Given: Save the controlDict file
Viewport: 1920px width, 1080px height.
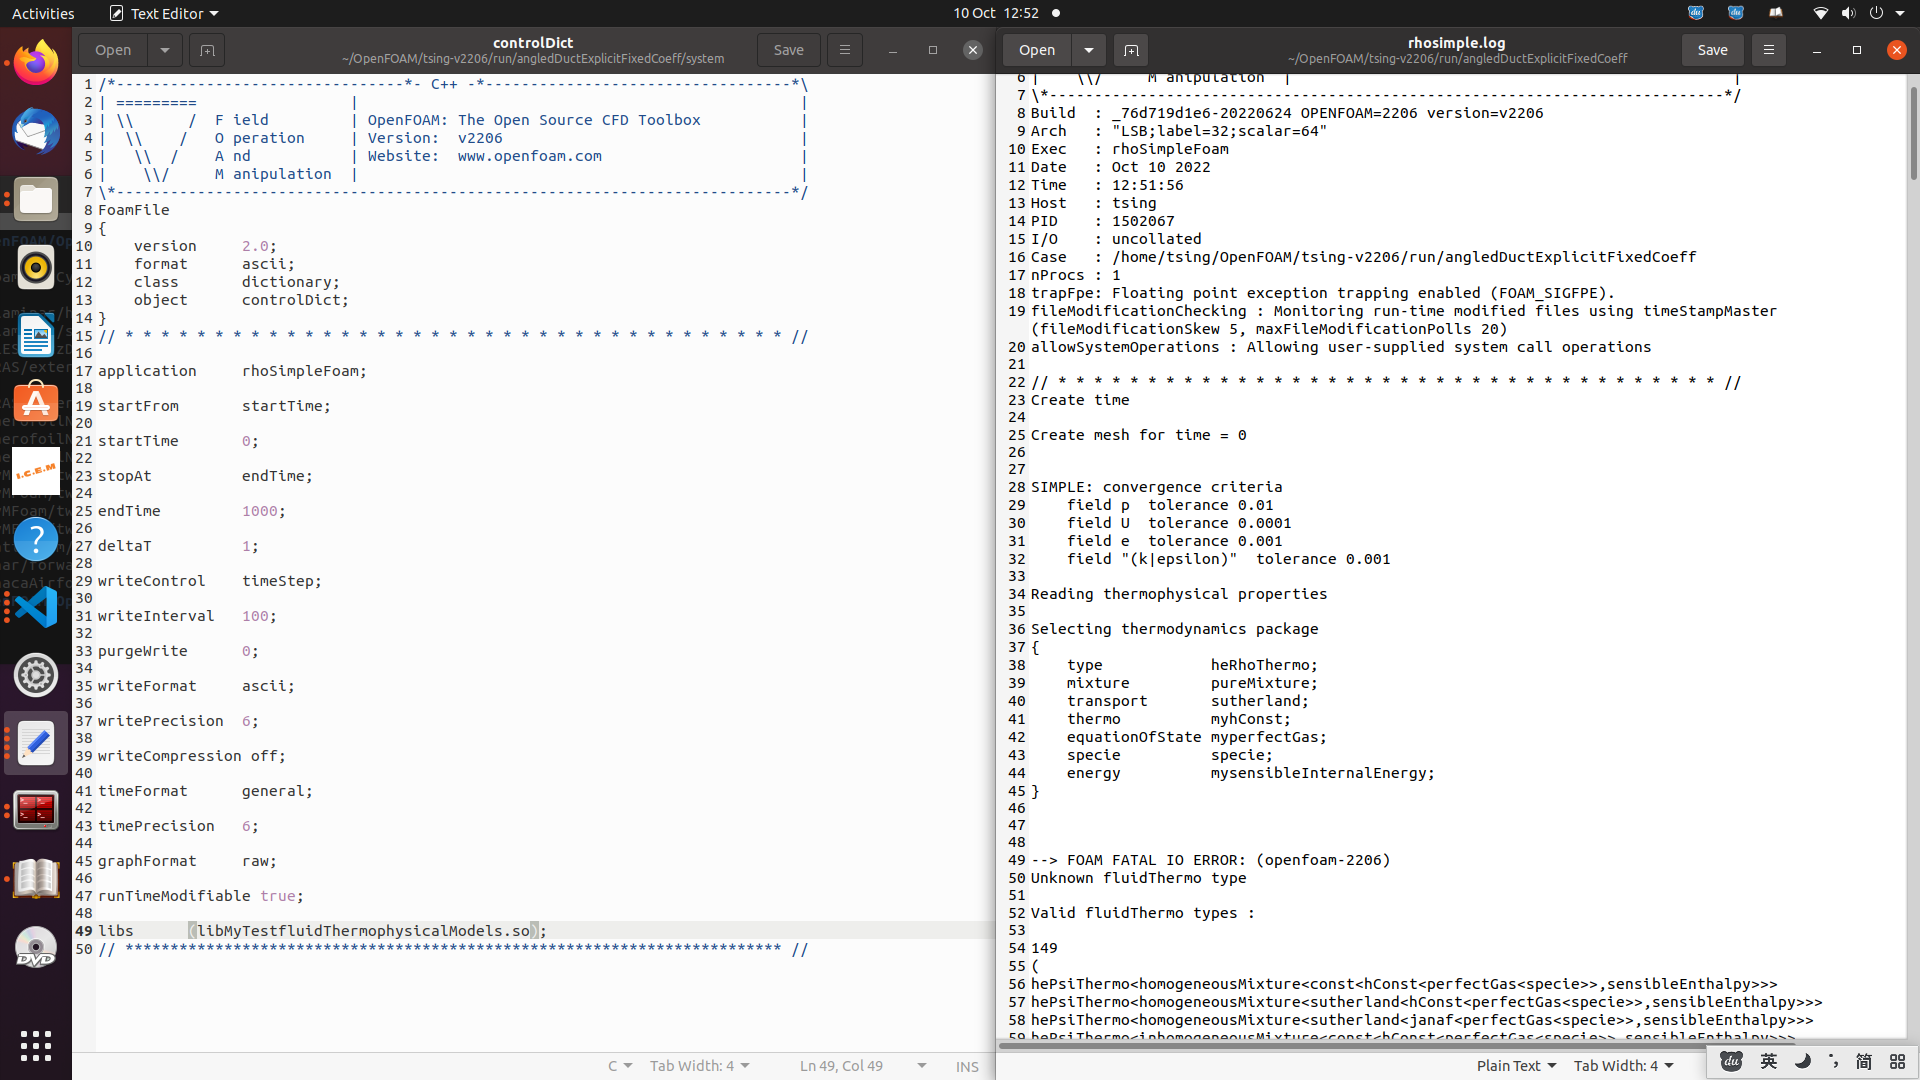Looking at the screenshot, I should pyautogui.click(x=787, y=50).
